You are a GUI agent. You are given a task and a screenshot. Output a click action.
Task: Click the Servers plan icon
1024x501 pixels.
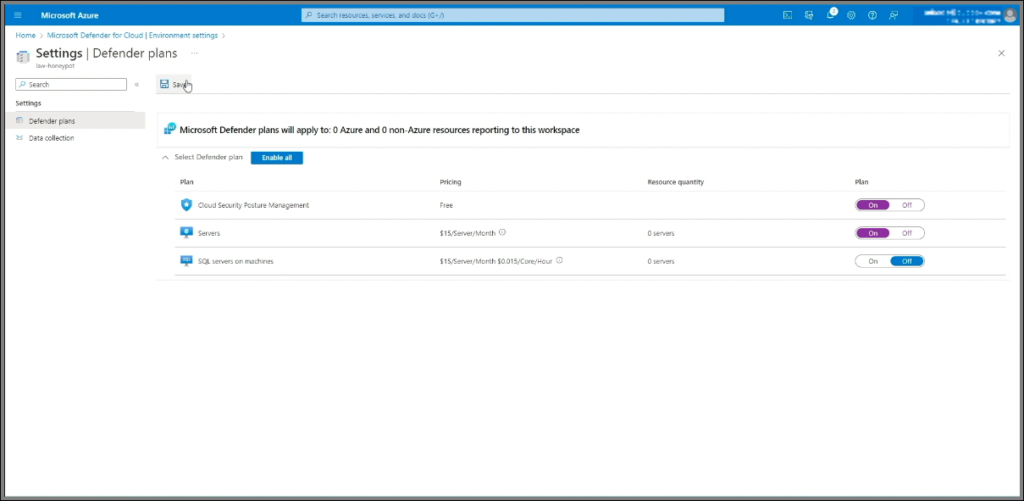point(186,233)
